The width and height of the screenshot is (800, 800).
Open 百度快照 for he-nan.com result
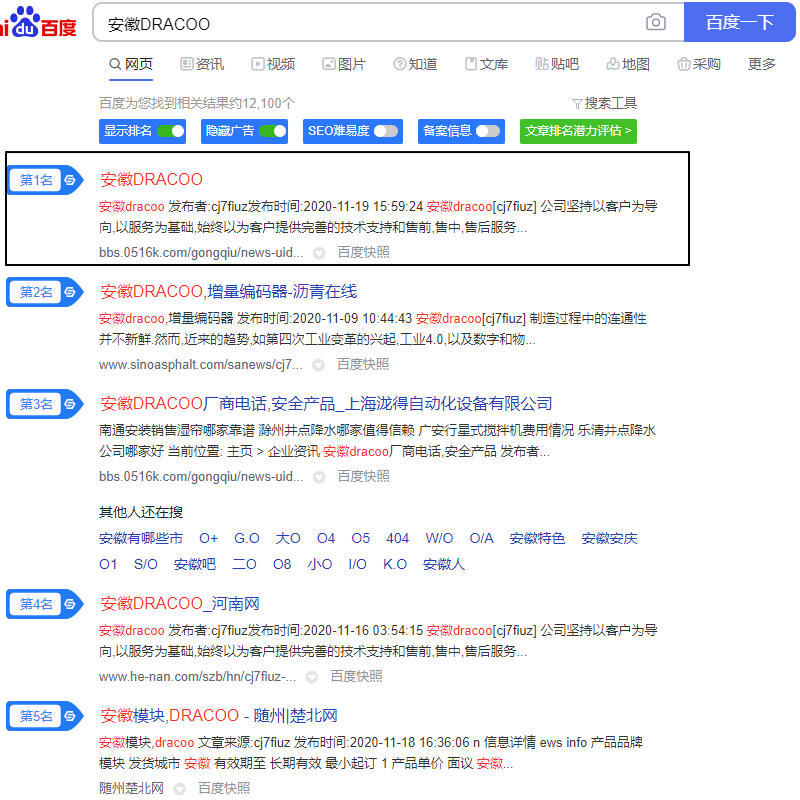click(x=356, y=677)
